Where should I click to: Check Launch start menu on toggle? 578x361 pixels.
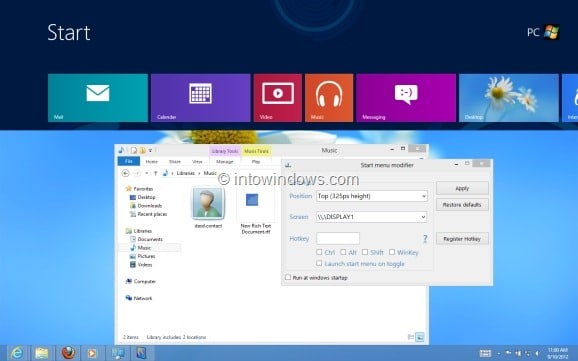(319, 264)
